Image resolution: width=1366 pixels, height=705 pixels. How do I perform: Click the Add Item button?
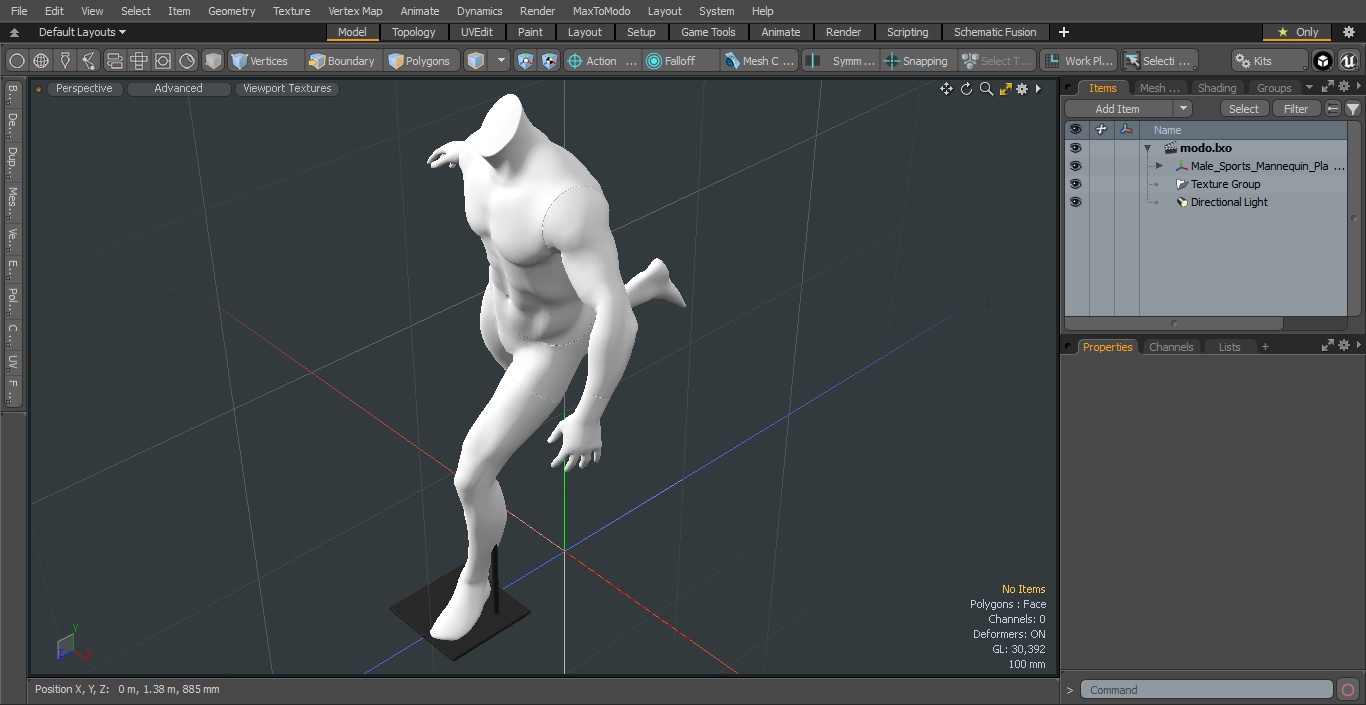[1118, 109]
